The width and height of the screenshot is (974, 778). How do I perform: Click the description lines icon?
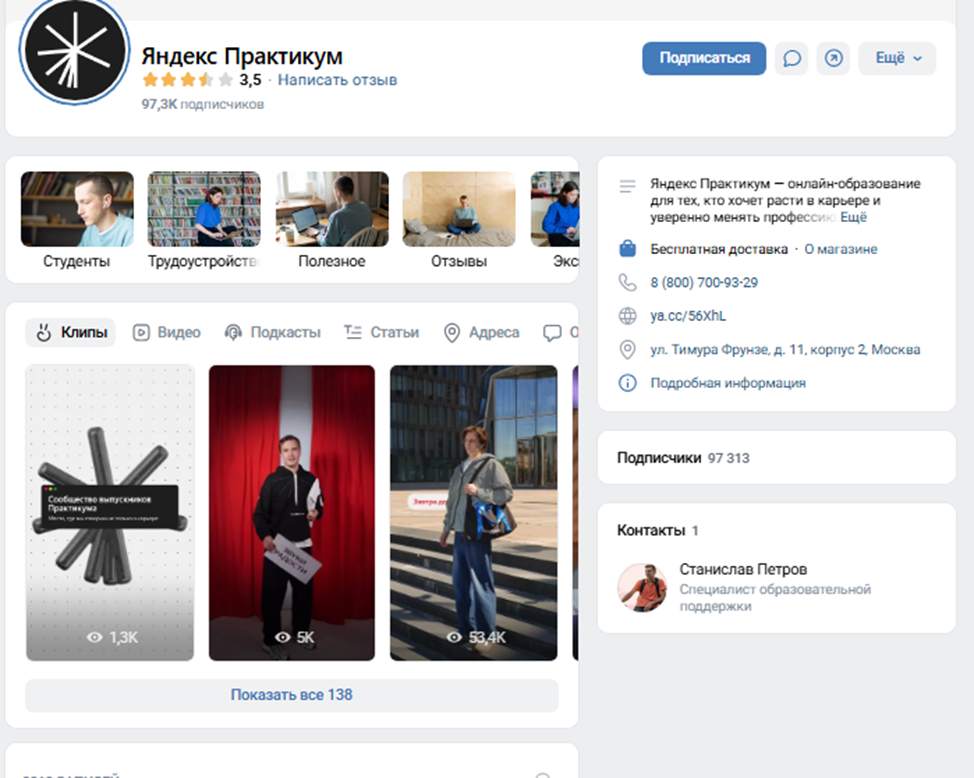click(627, 186)
